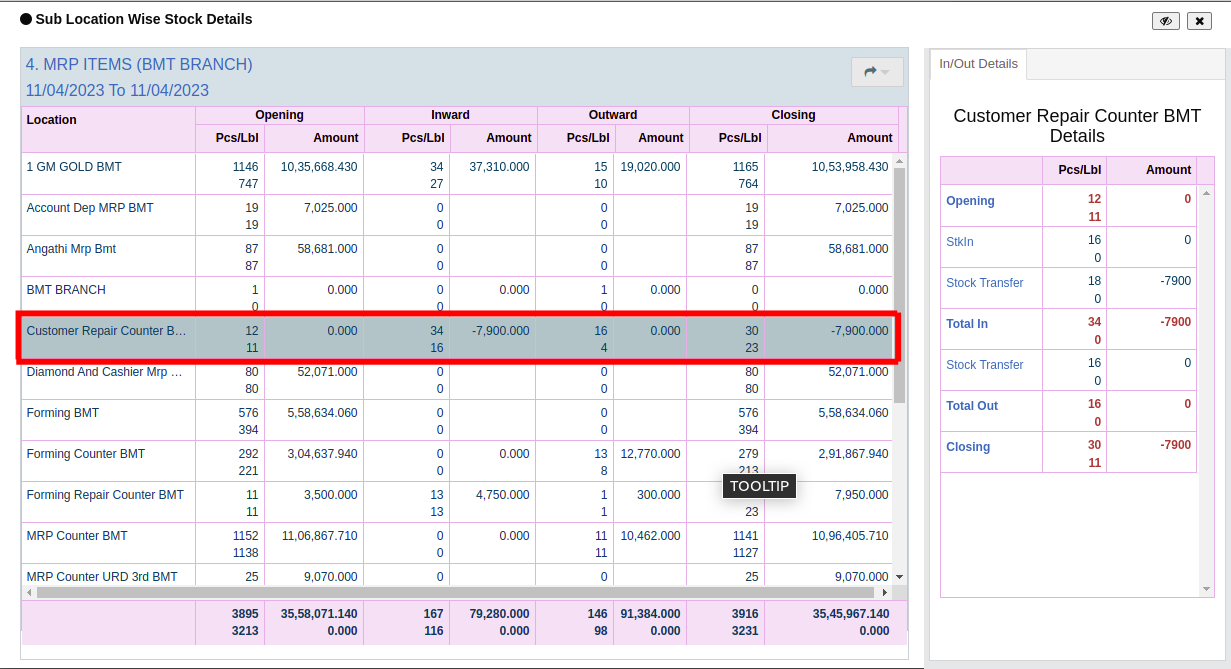Select the MRP Counter URD 3rd BMT row
This screenshot has width=1231, height=669.
[x=457, y=575]
